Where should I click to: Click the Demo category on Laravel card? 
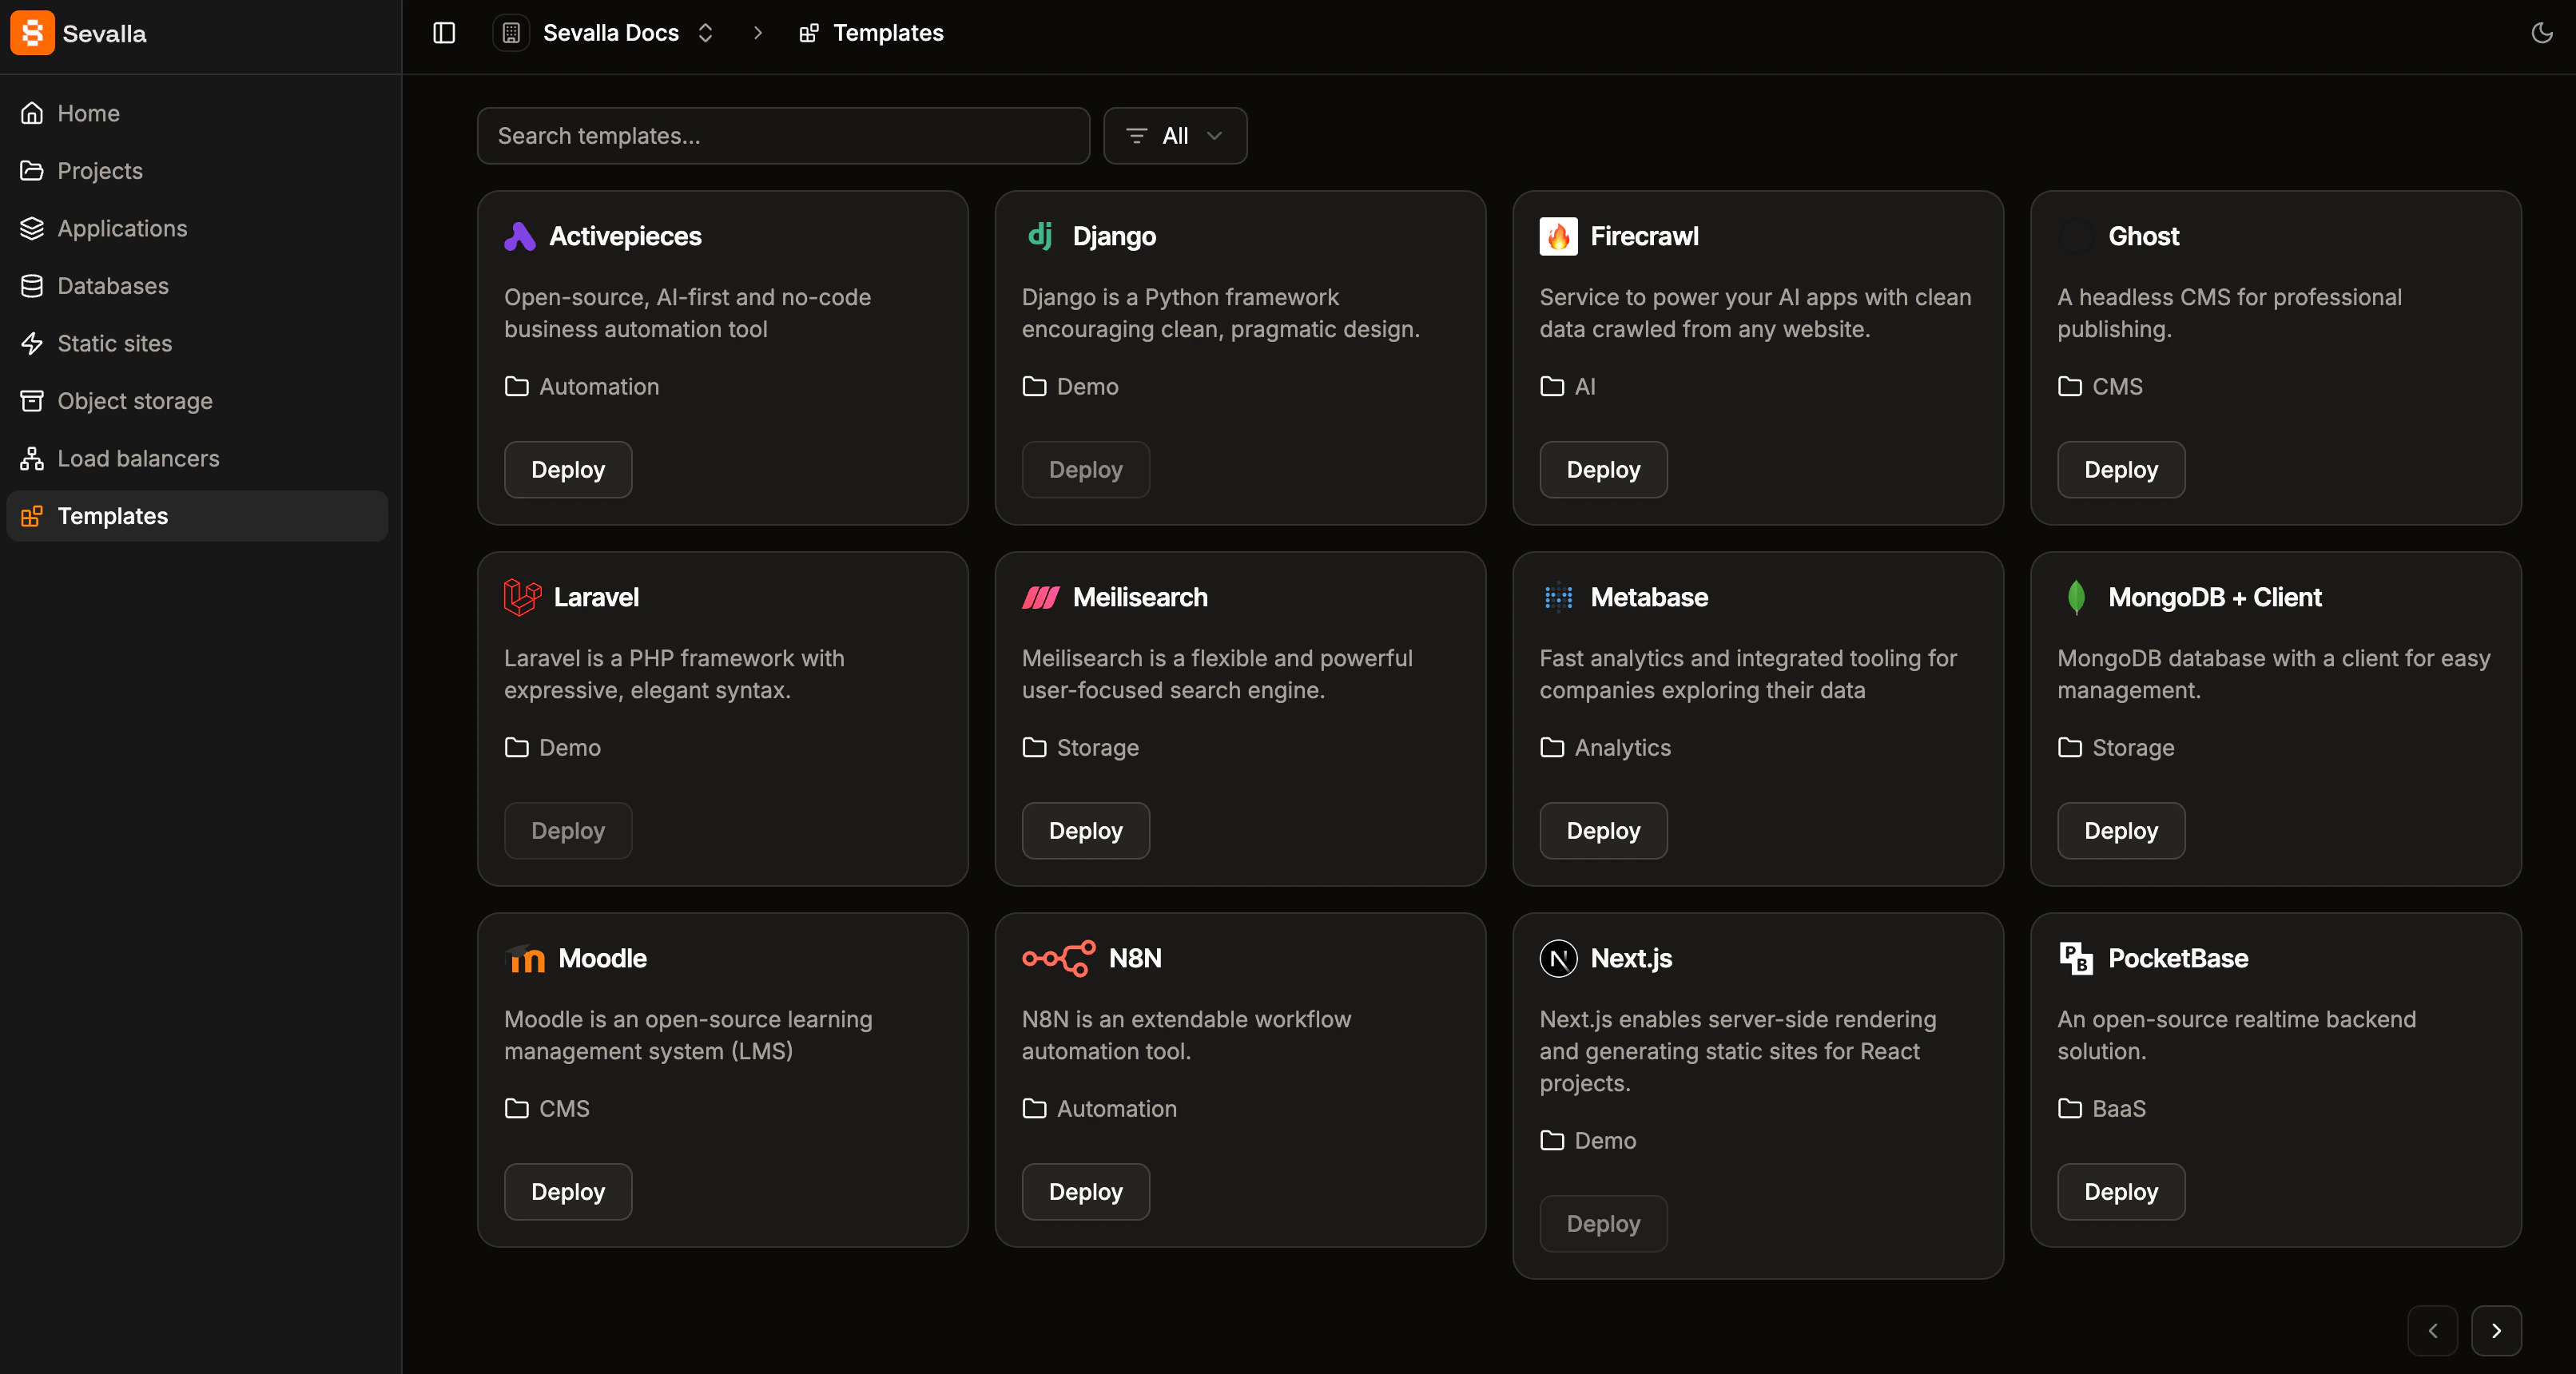click(570, 747)
